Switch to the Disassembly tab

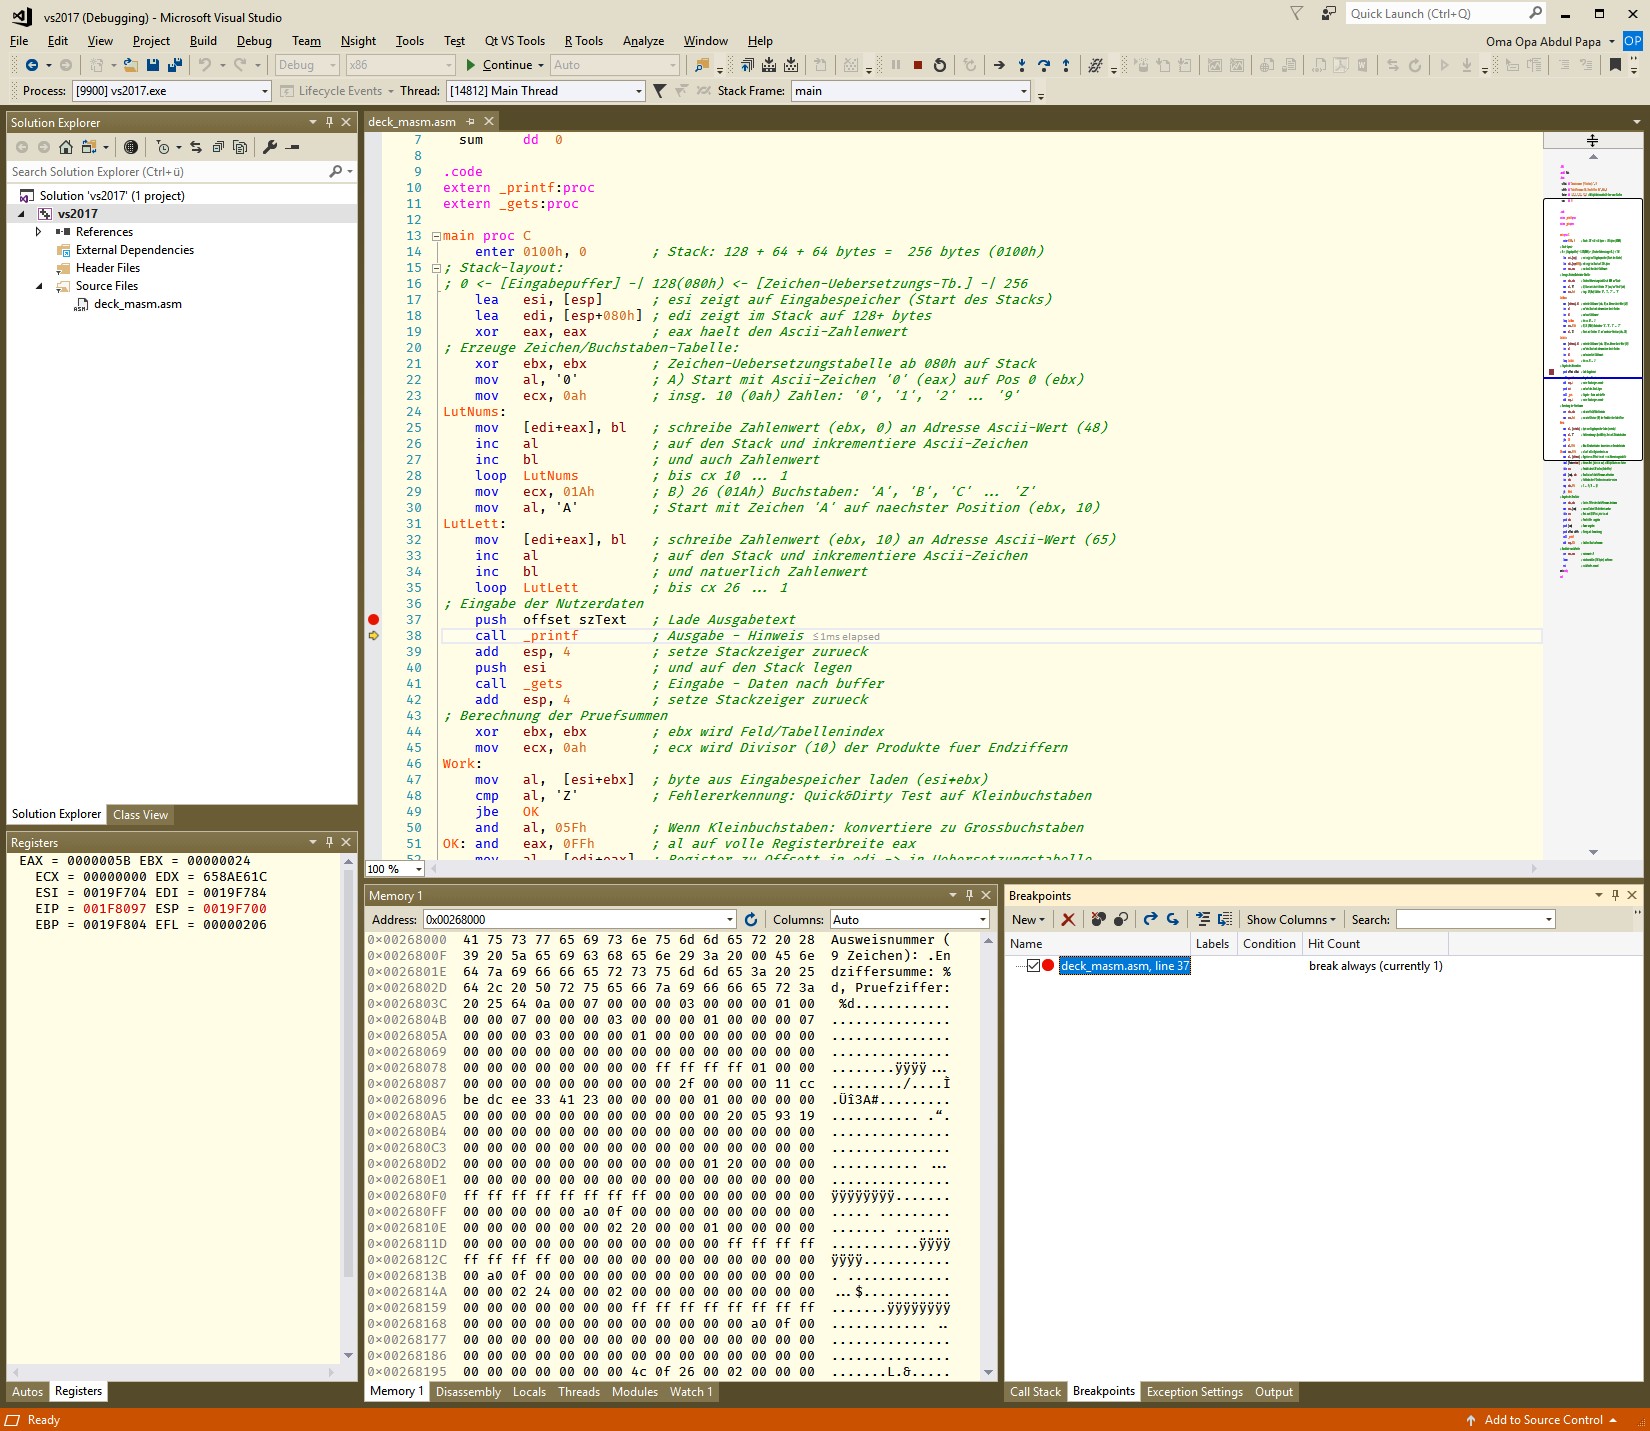468,1391
